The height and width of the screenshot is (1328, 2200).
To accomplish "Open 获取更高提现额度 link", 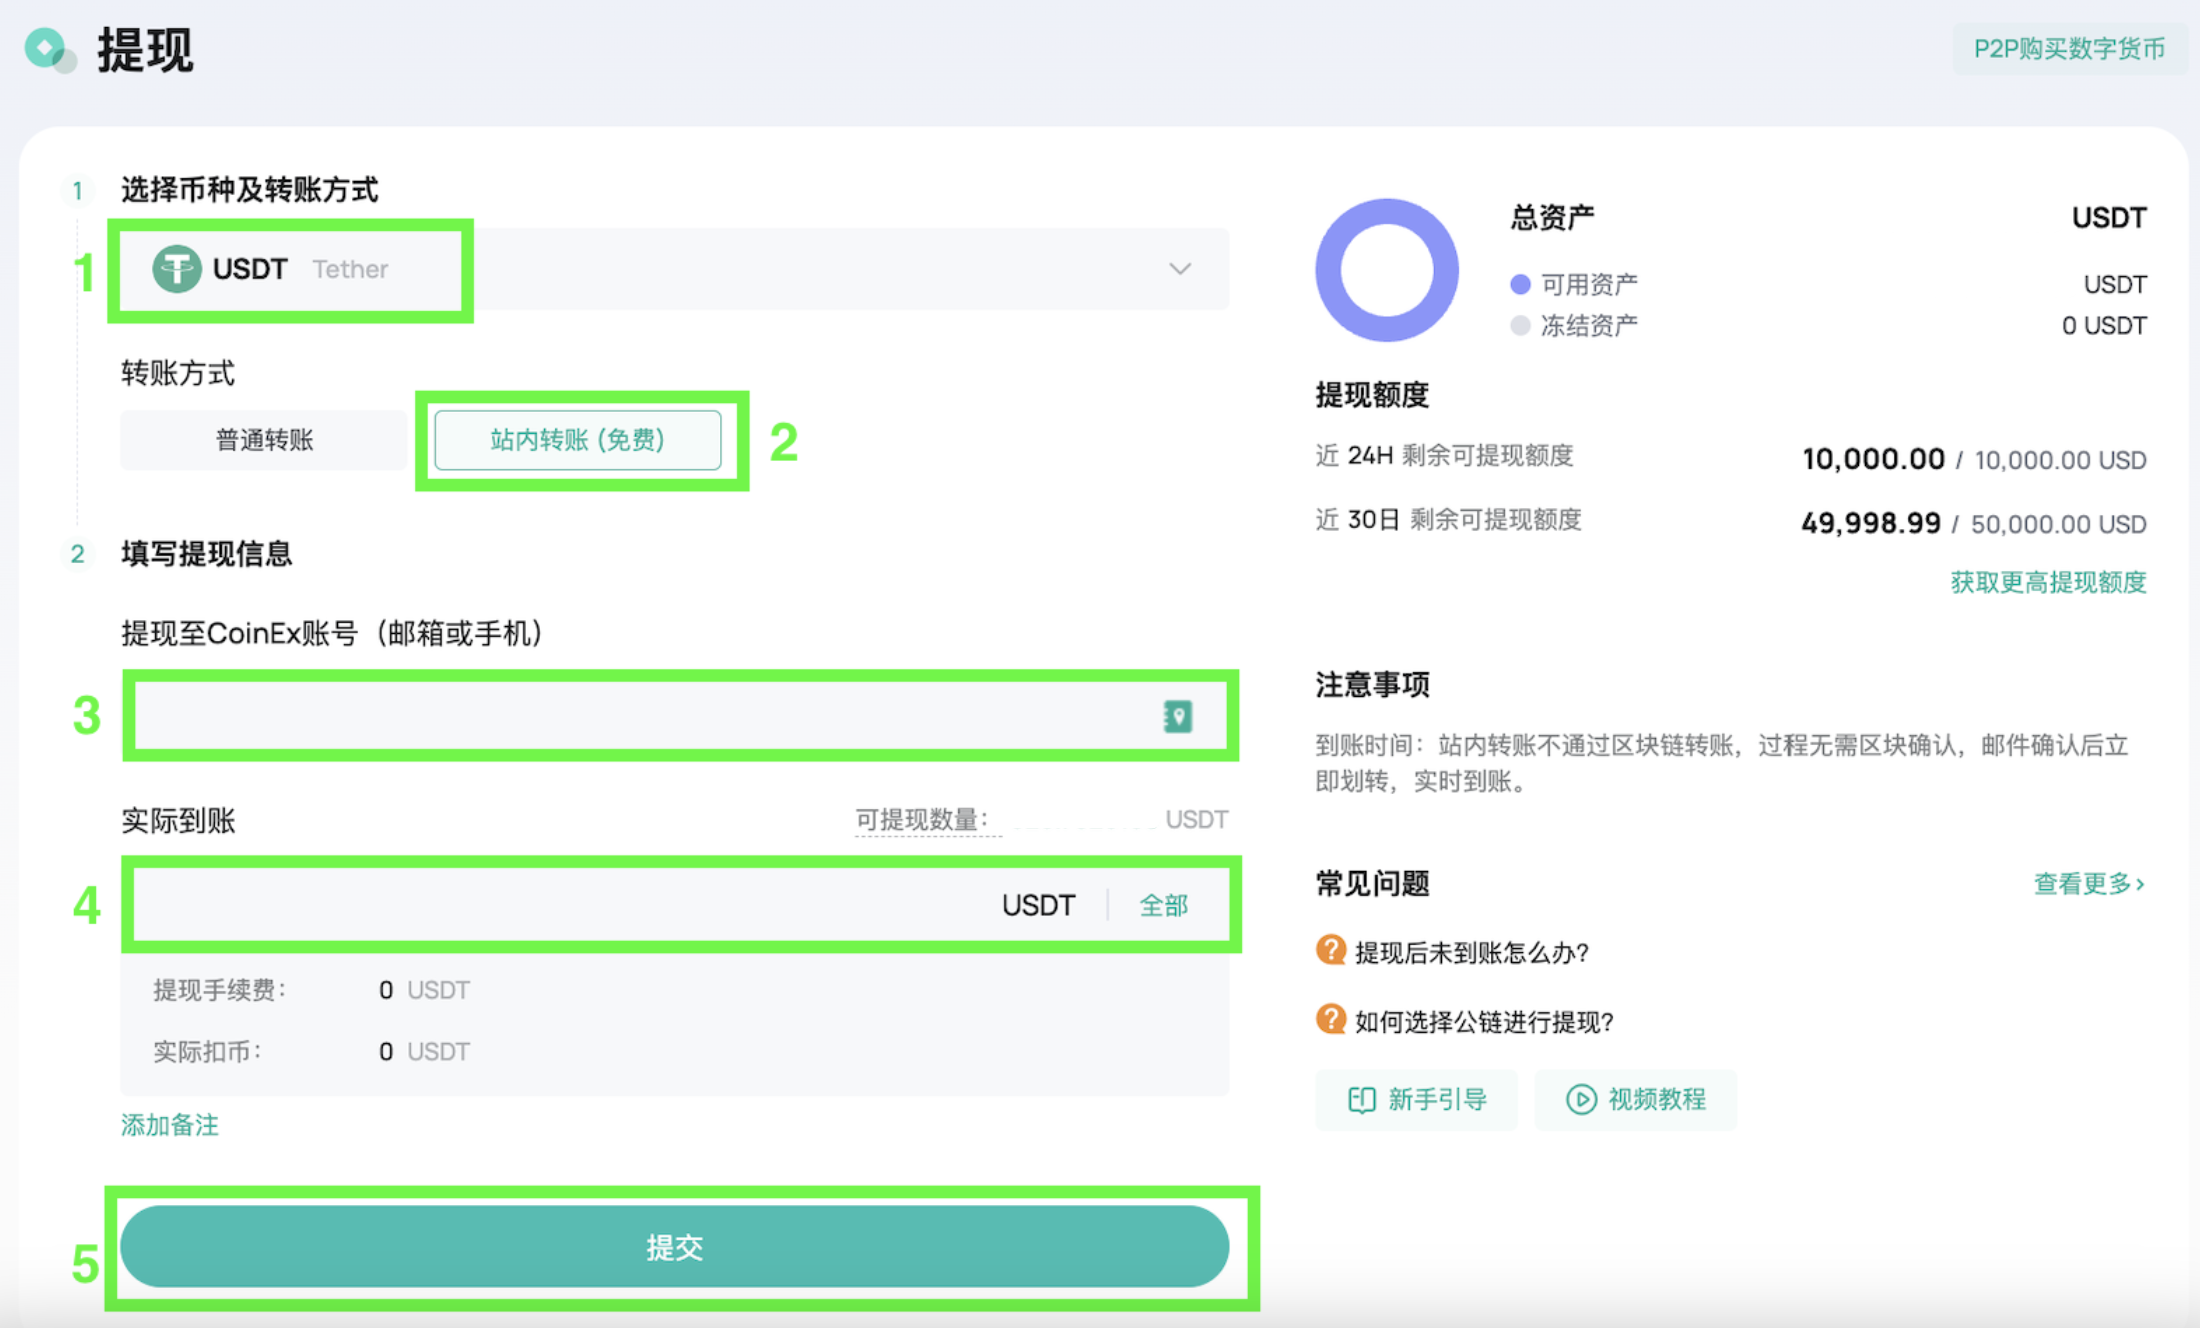I will click(2048, 582).
